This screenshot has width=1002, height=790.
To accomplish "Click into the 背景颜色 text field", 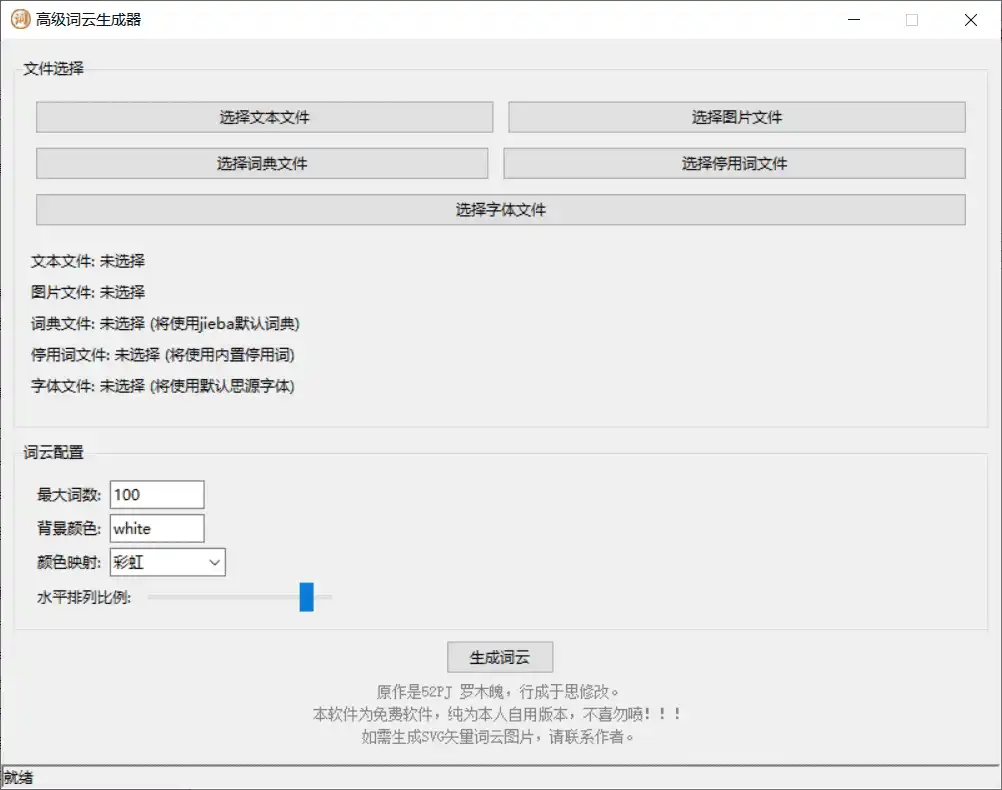I will [x=157, y=529].
